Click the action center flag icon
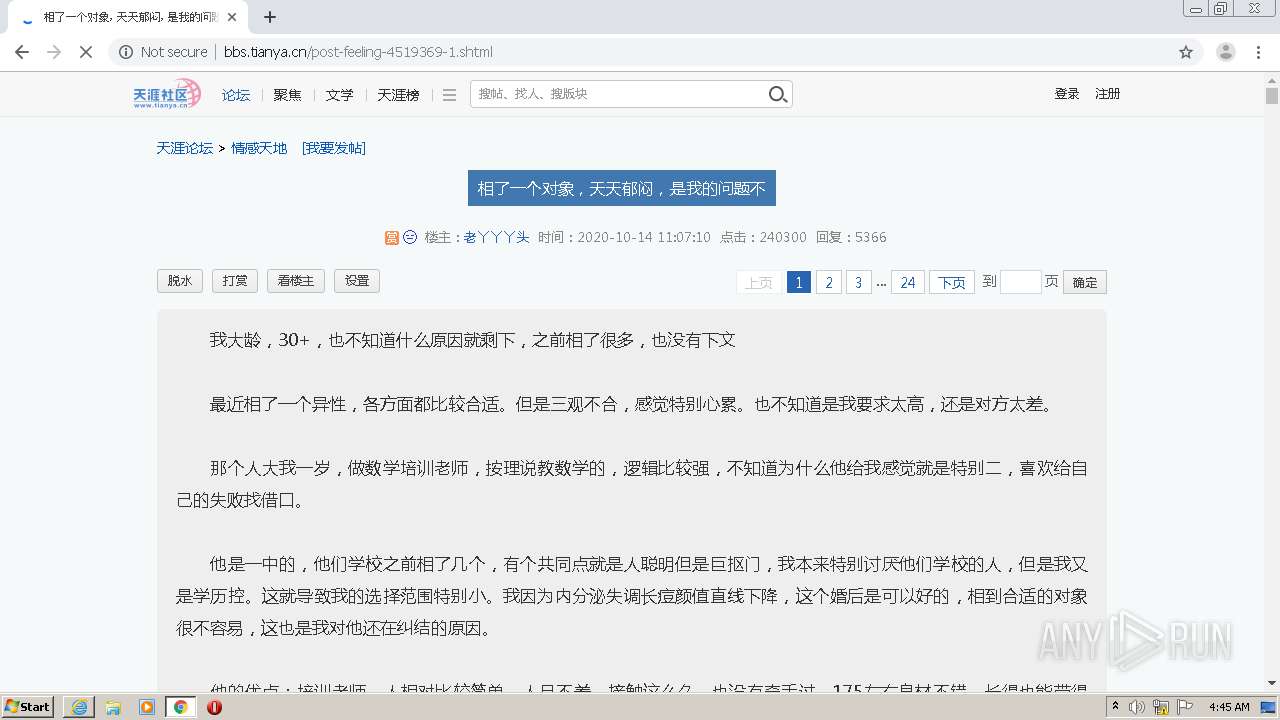Image resolution: width=1280 pixels, height=720 pixels. 1185,707
